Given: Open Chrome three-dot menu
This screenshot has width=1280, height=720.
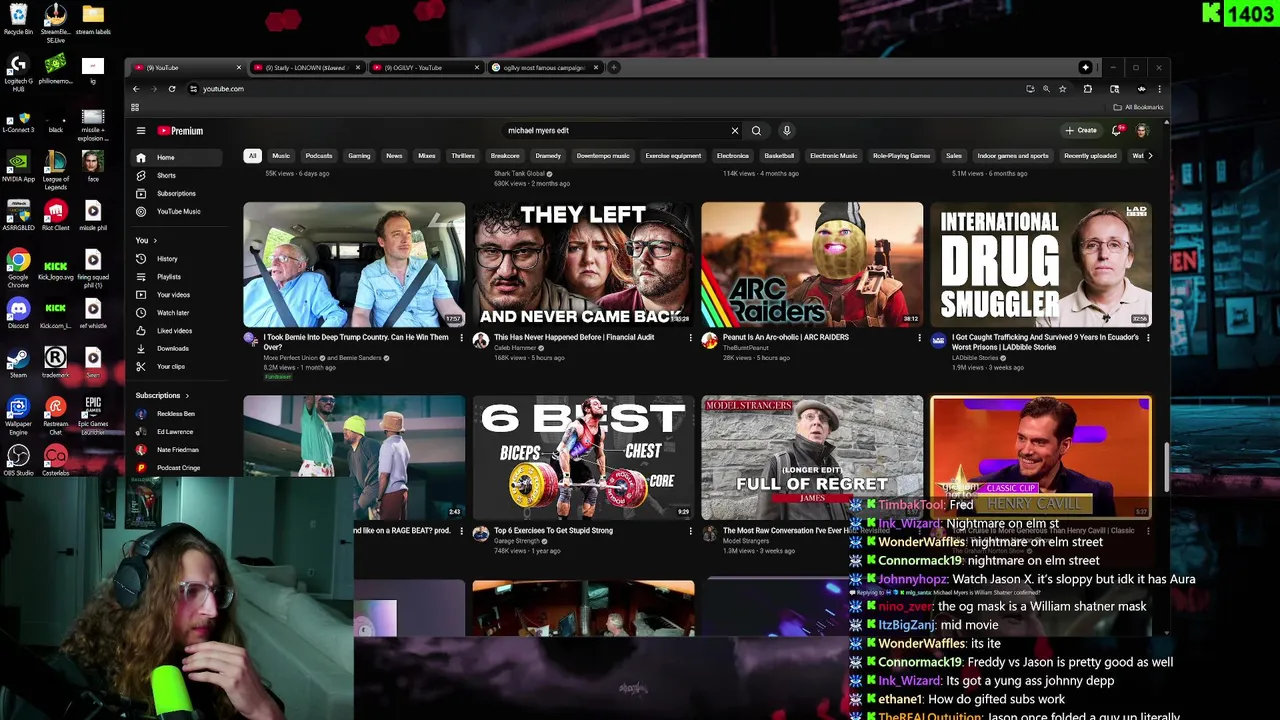Looking at the screenshot, I should click(1159, 89).
